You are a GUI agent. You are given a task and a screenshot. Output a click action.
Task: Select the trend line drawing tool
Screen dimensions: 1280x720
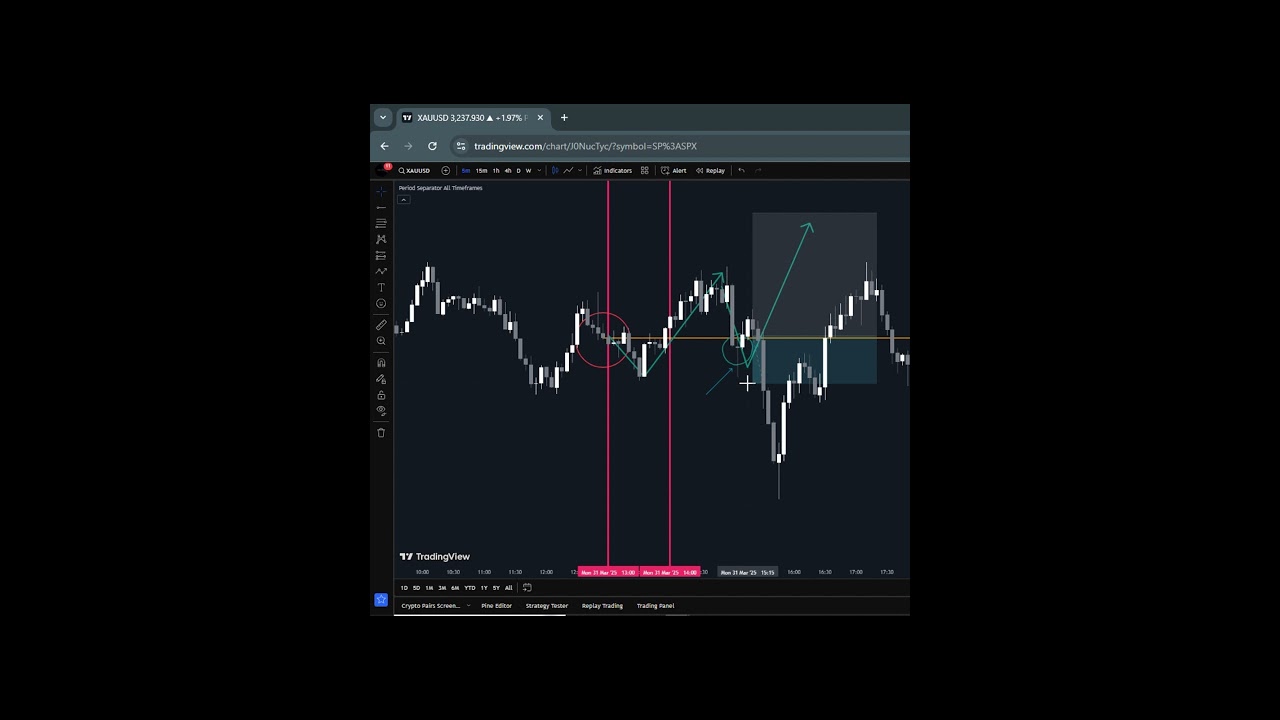click(x=381, y=207)
